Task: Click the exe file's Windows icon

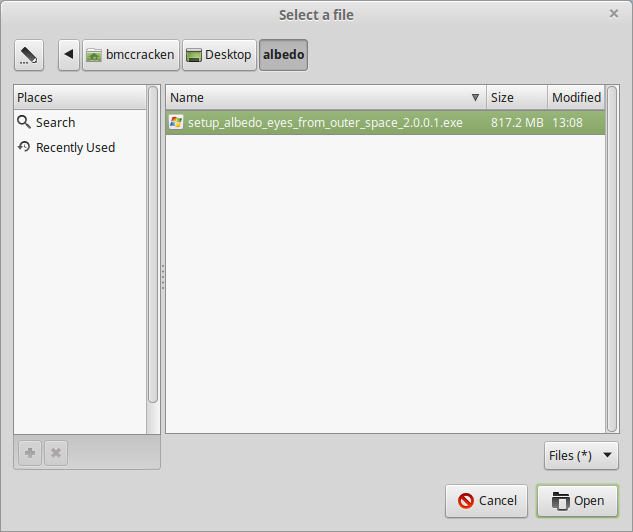Action: [x=176, y=122]
